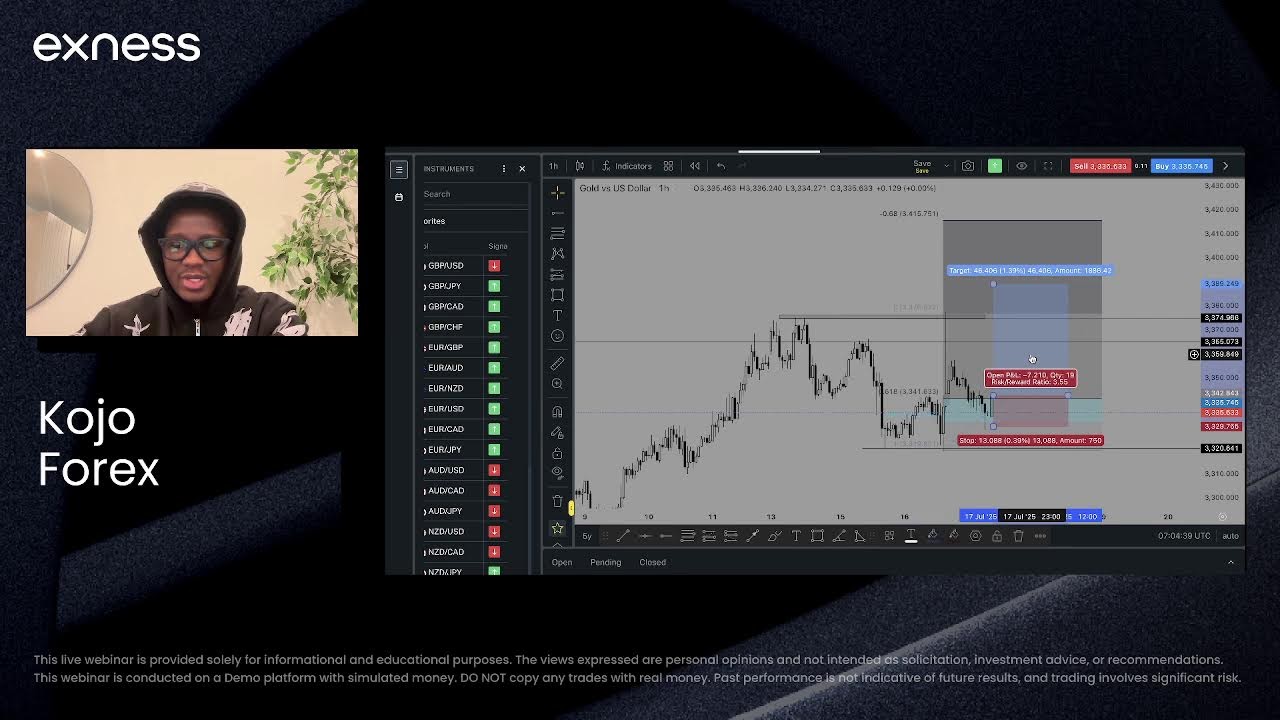
Task: Open the emoji icons tool
Action: tap(557, 336)
